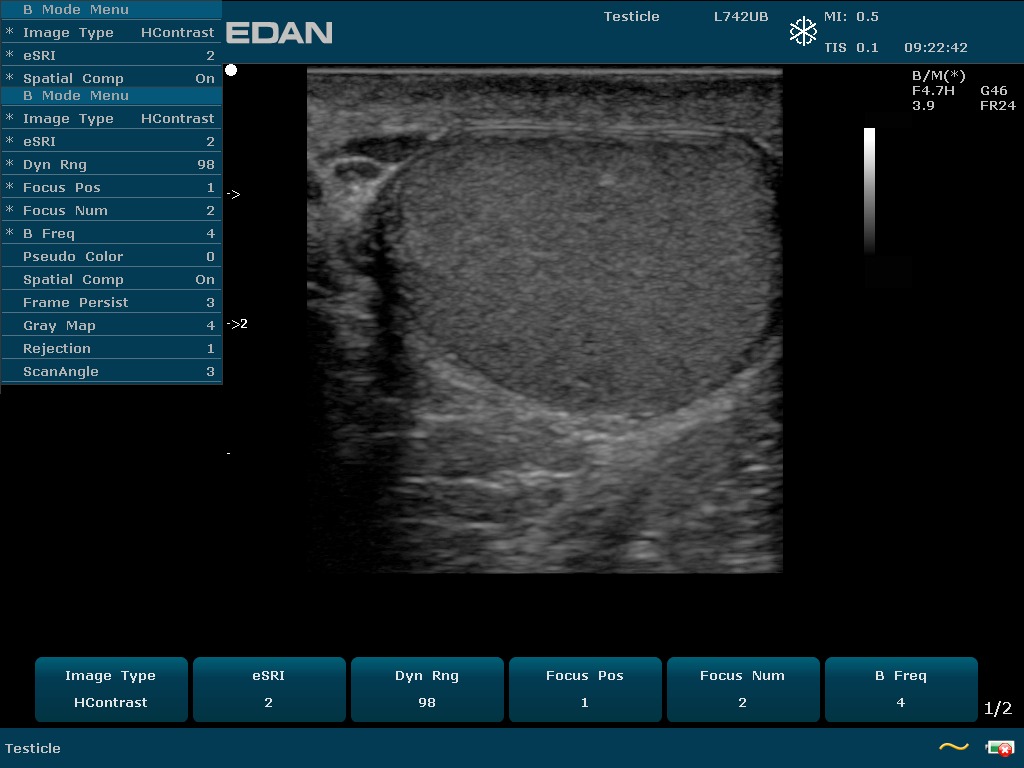Open the Frame Persist setting
This screenshot has height=768, width=1024.
click(112, 303)
